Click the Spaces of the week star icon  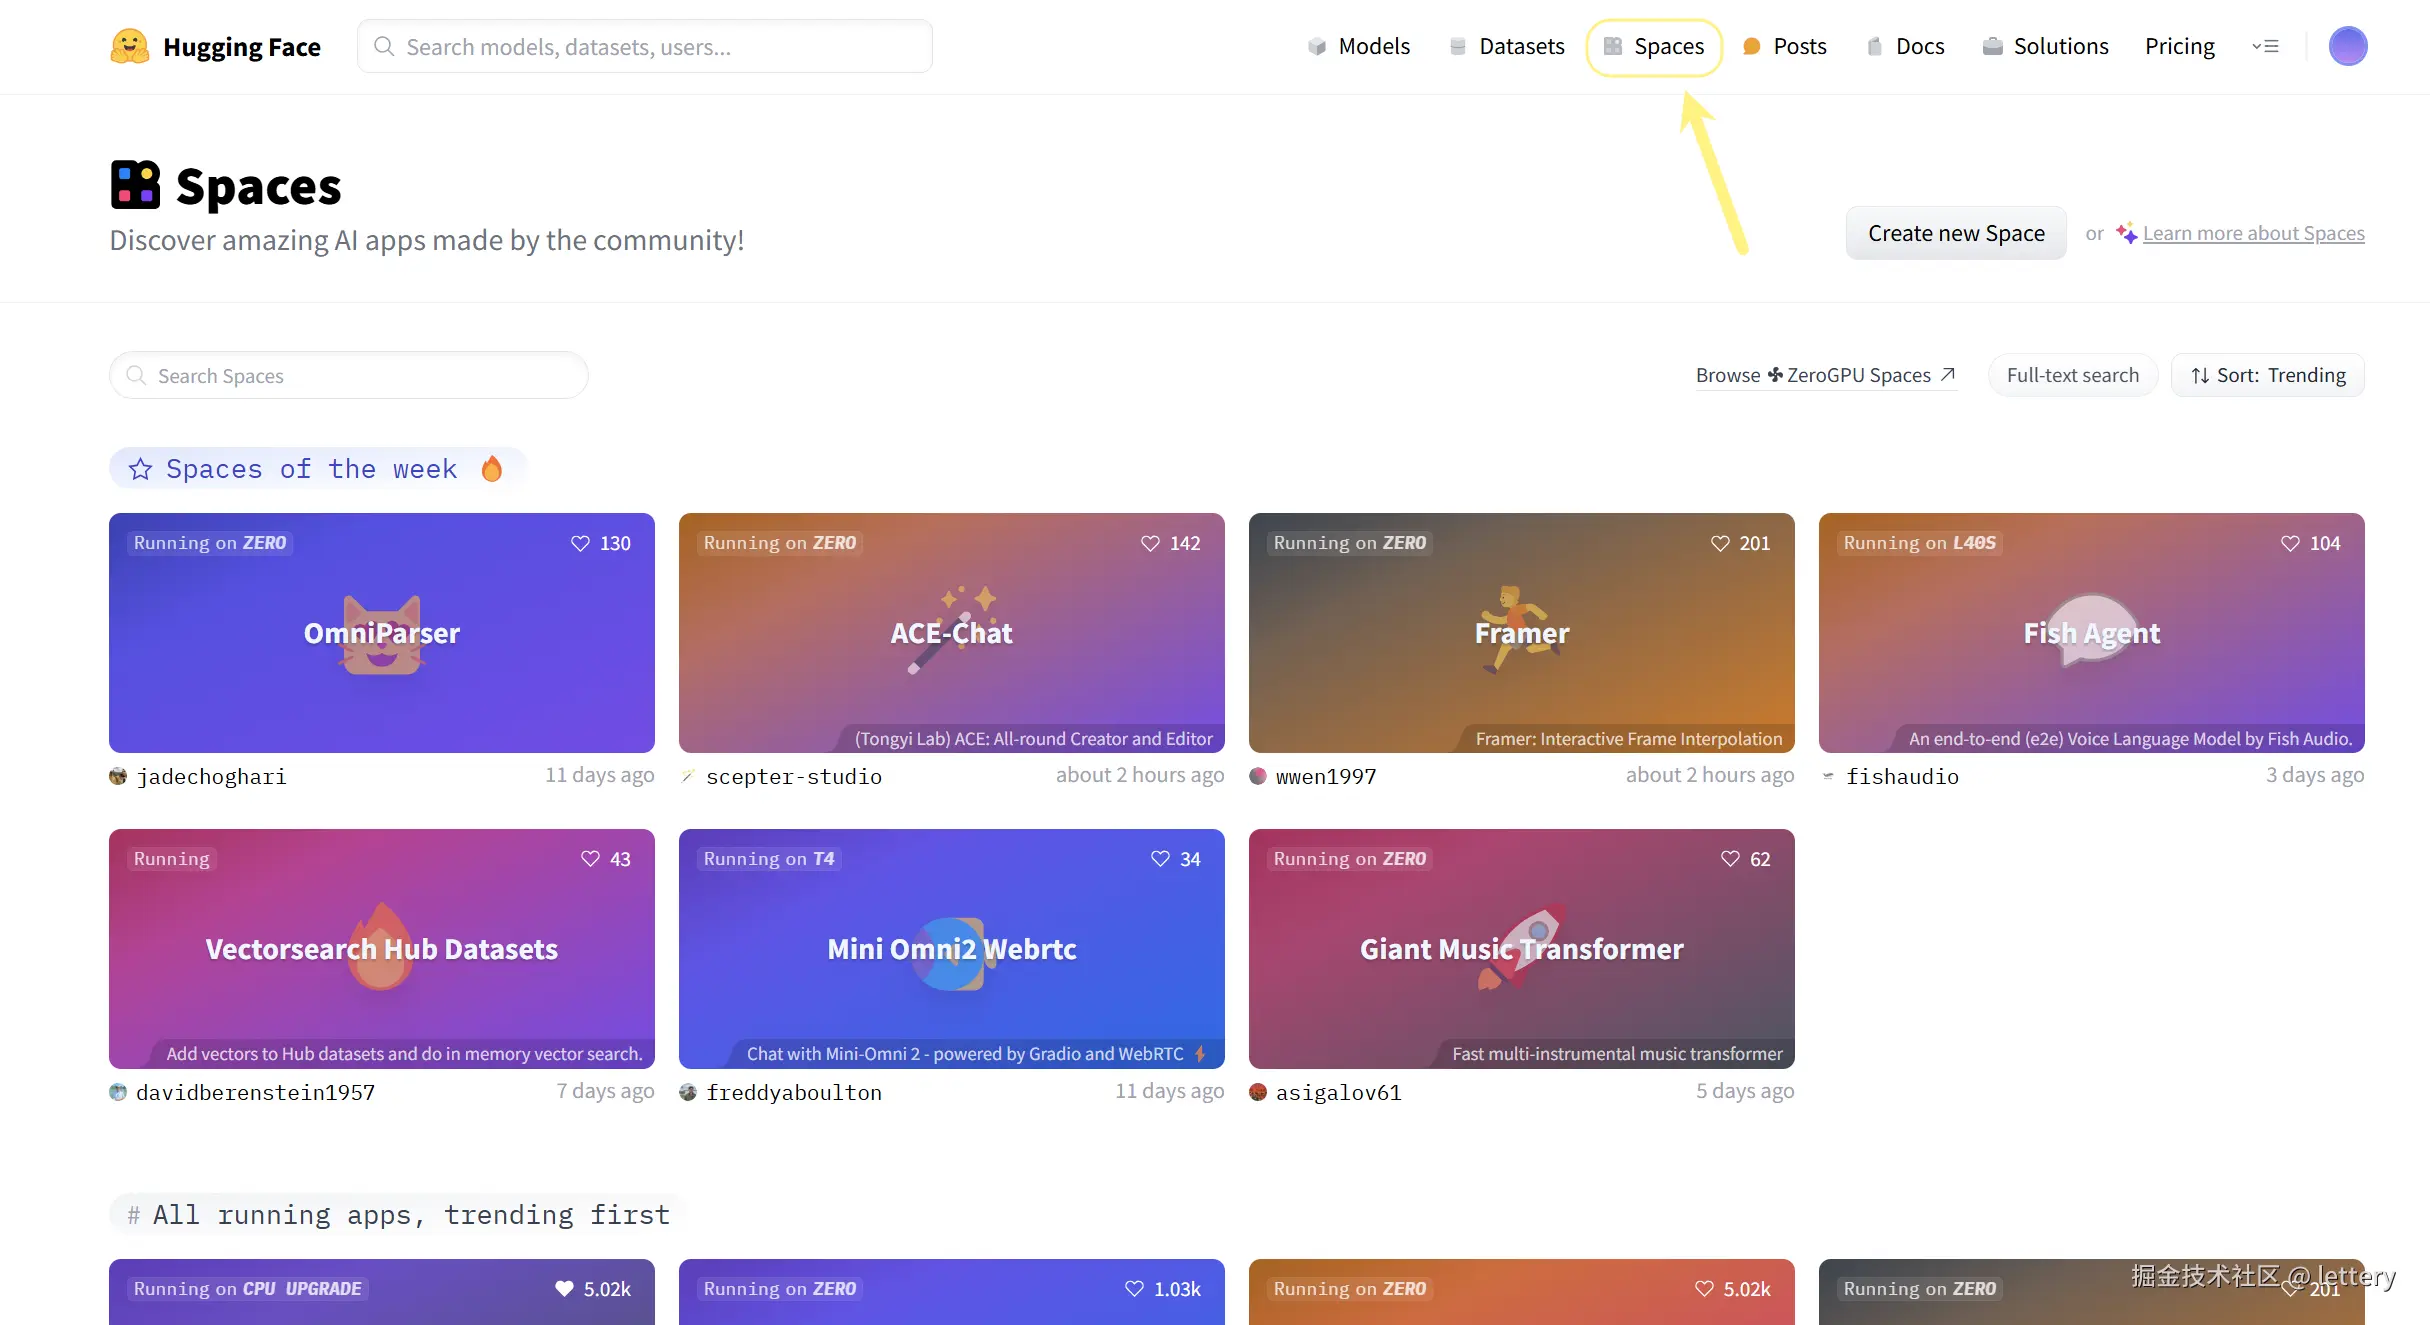140,469
